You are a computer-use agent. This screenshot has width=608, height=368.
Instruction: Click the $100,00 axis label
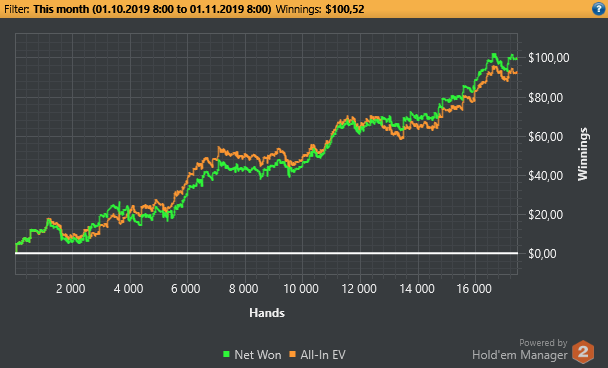549,58
